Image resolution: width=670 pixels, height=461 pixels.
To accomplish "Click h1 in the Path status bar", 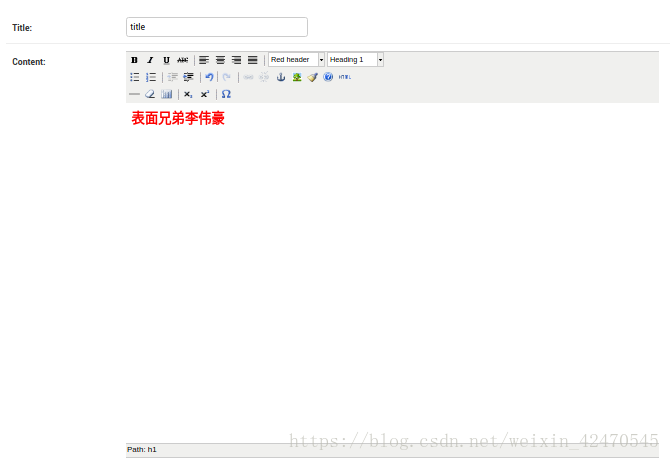I will tap(152, 449).
